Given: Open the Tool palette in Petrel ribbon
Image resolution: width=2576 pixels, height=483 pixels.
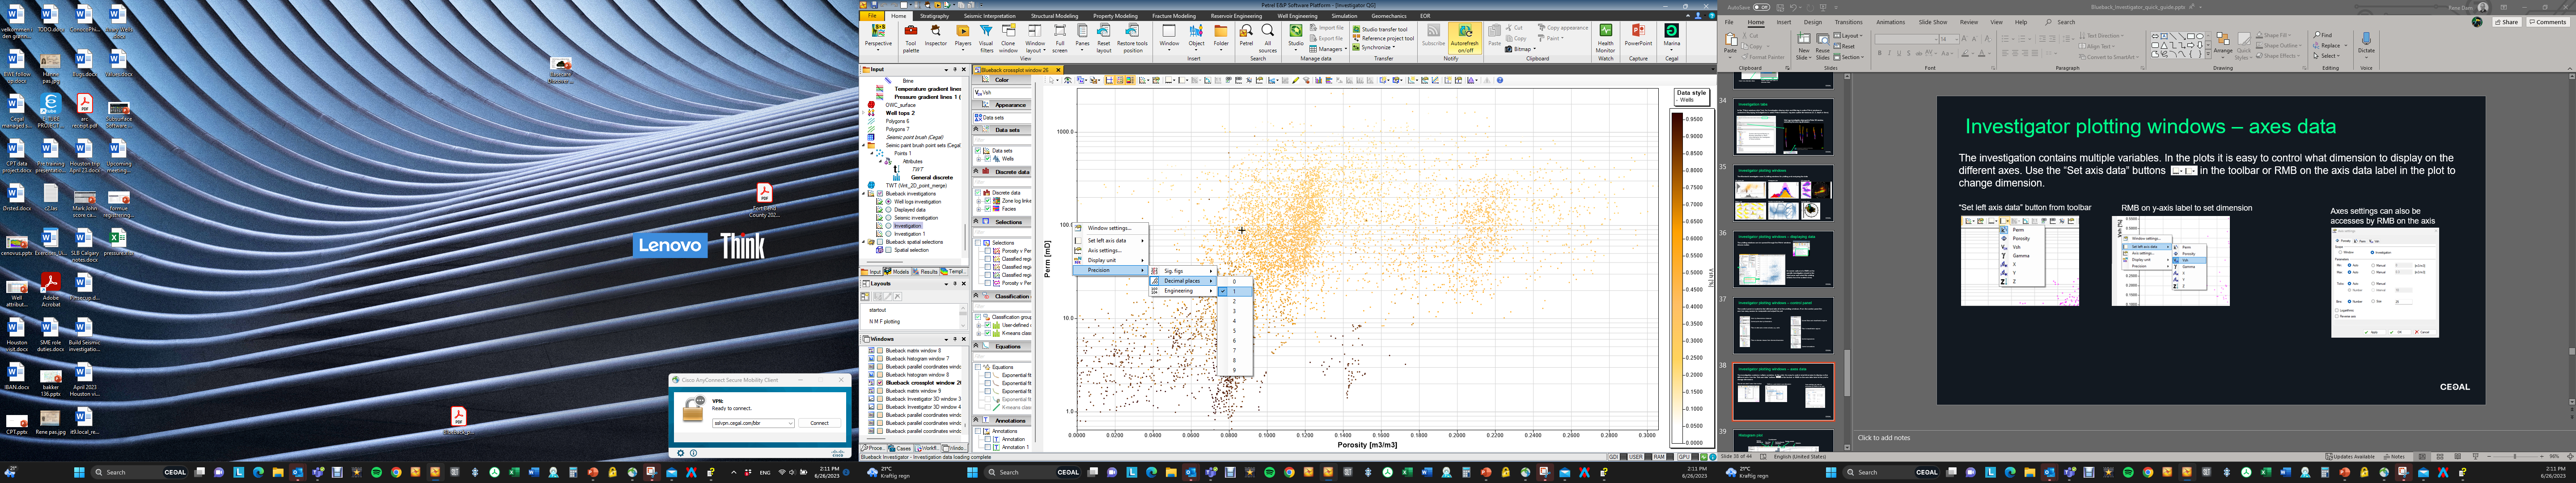Looking at the screenshot, I should (910, 37).
